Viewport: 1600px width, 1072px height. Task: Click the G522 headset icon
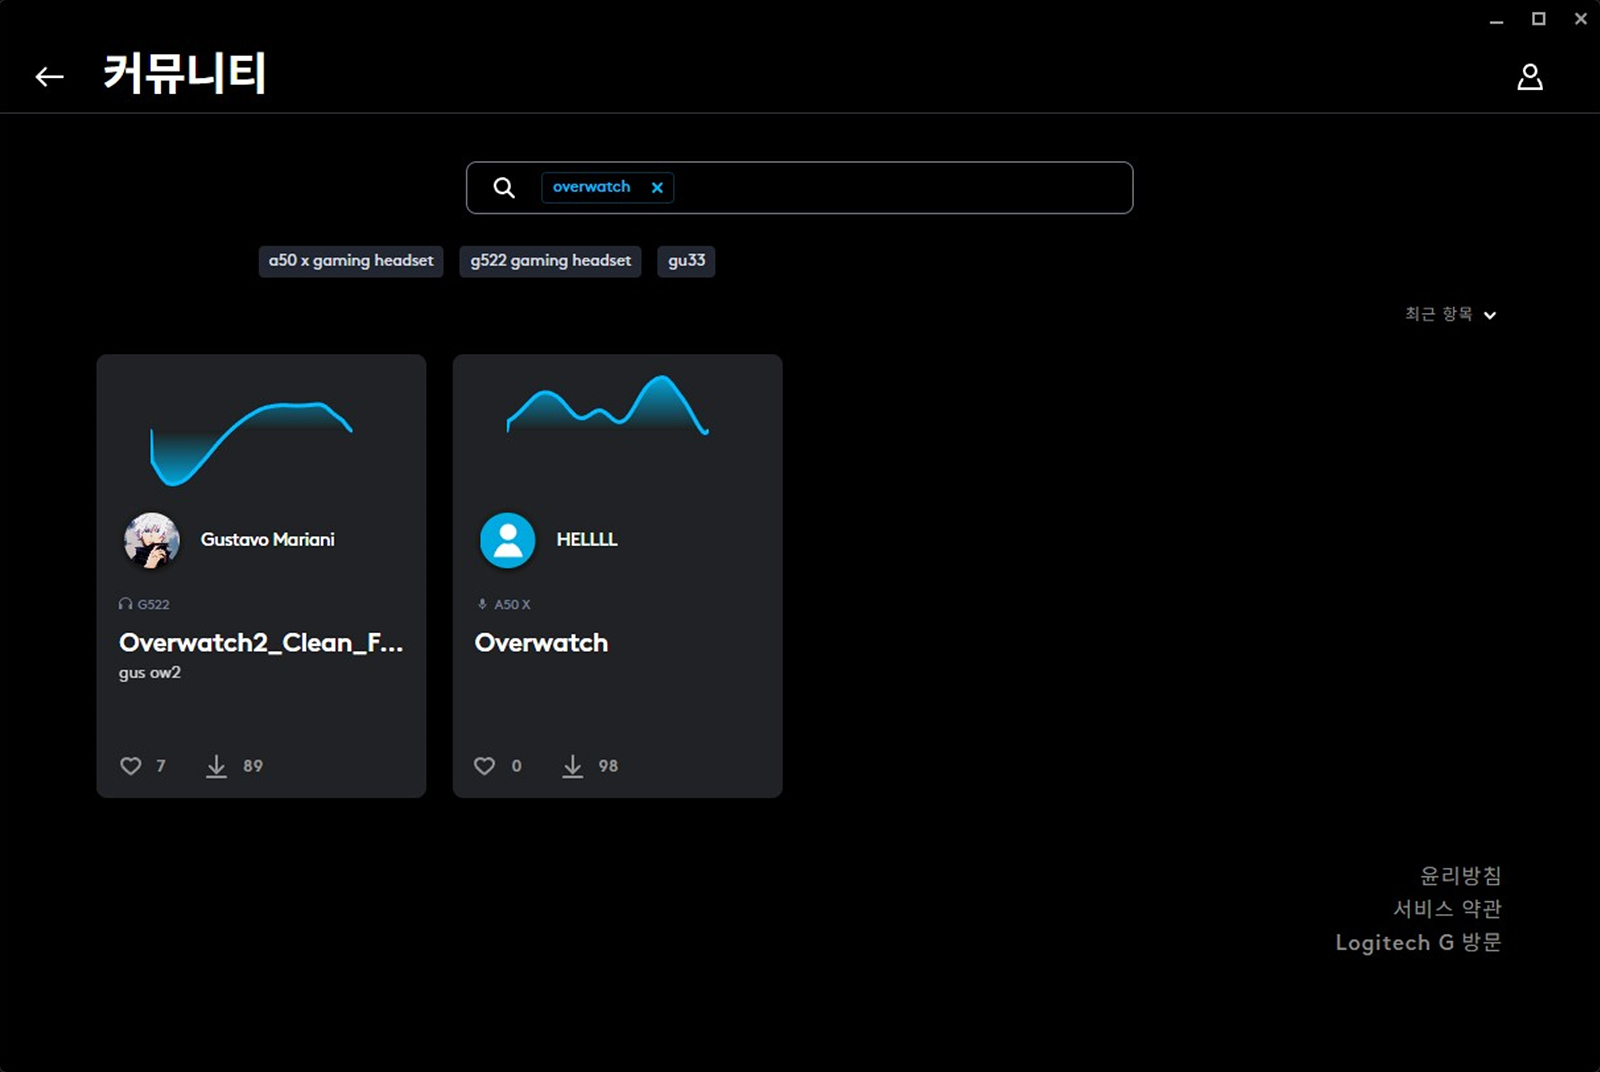tap(125, 604)
